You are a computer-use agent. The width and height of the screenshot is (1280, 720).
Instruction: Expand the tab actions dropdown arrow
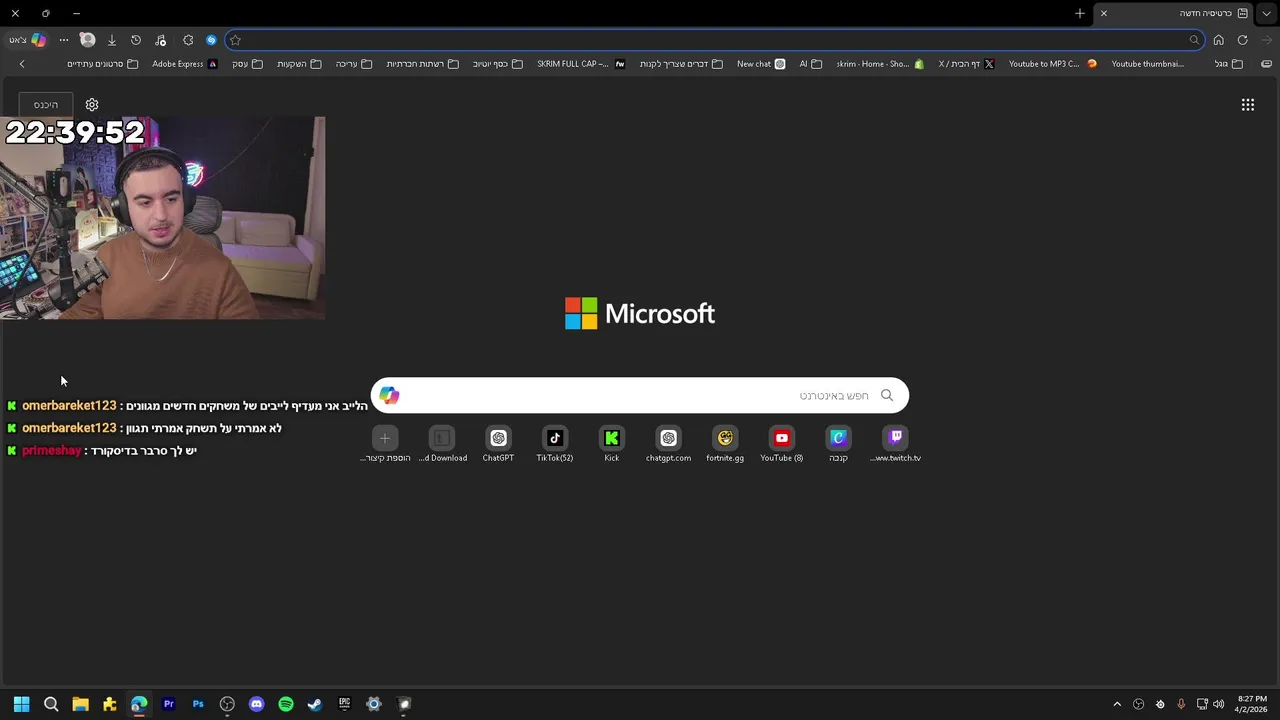tap(1267, 13)
